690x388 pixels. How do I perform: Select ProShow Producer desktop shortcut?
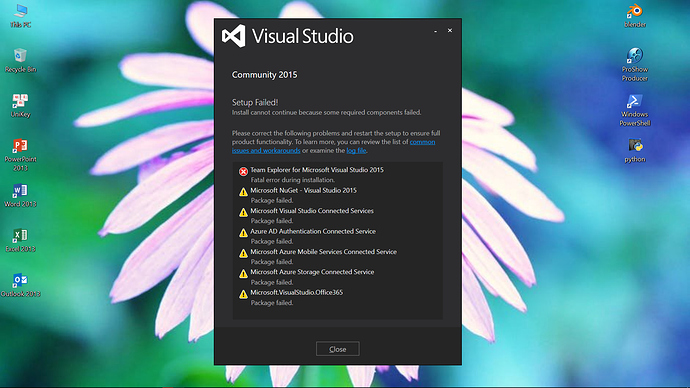coord(635,65)
